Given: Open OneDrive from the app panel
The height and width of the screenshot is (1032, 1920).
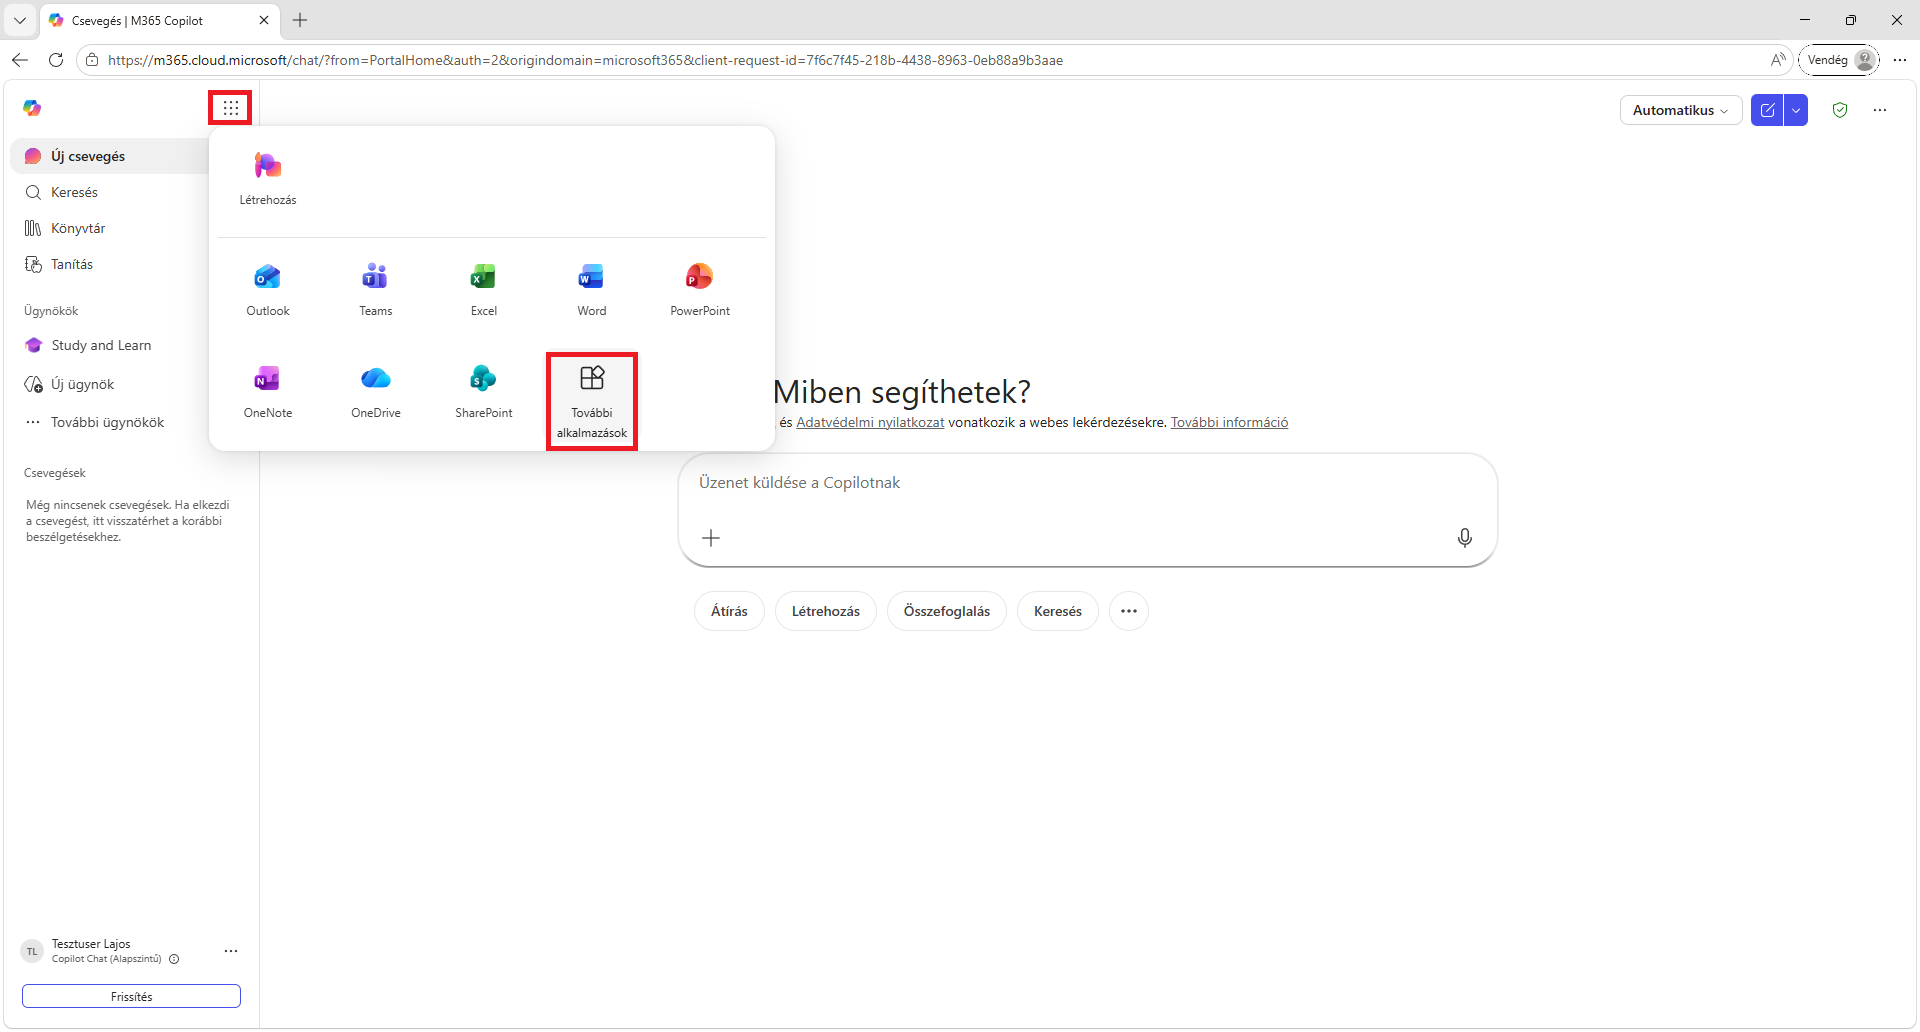Looking at the screenshot, I should tap(376, 392).
